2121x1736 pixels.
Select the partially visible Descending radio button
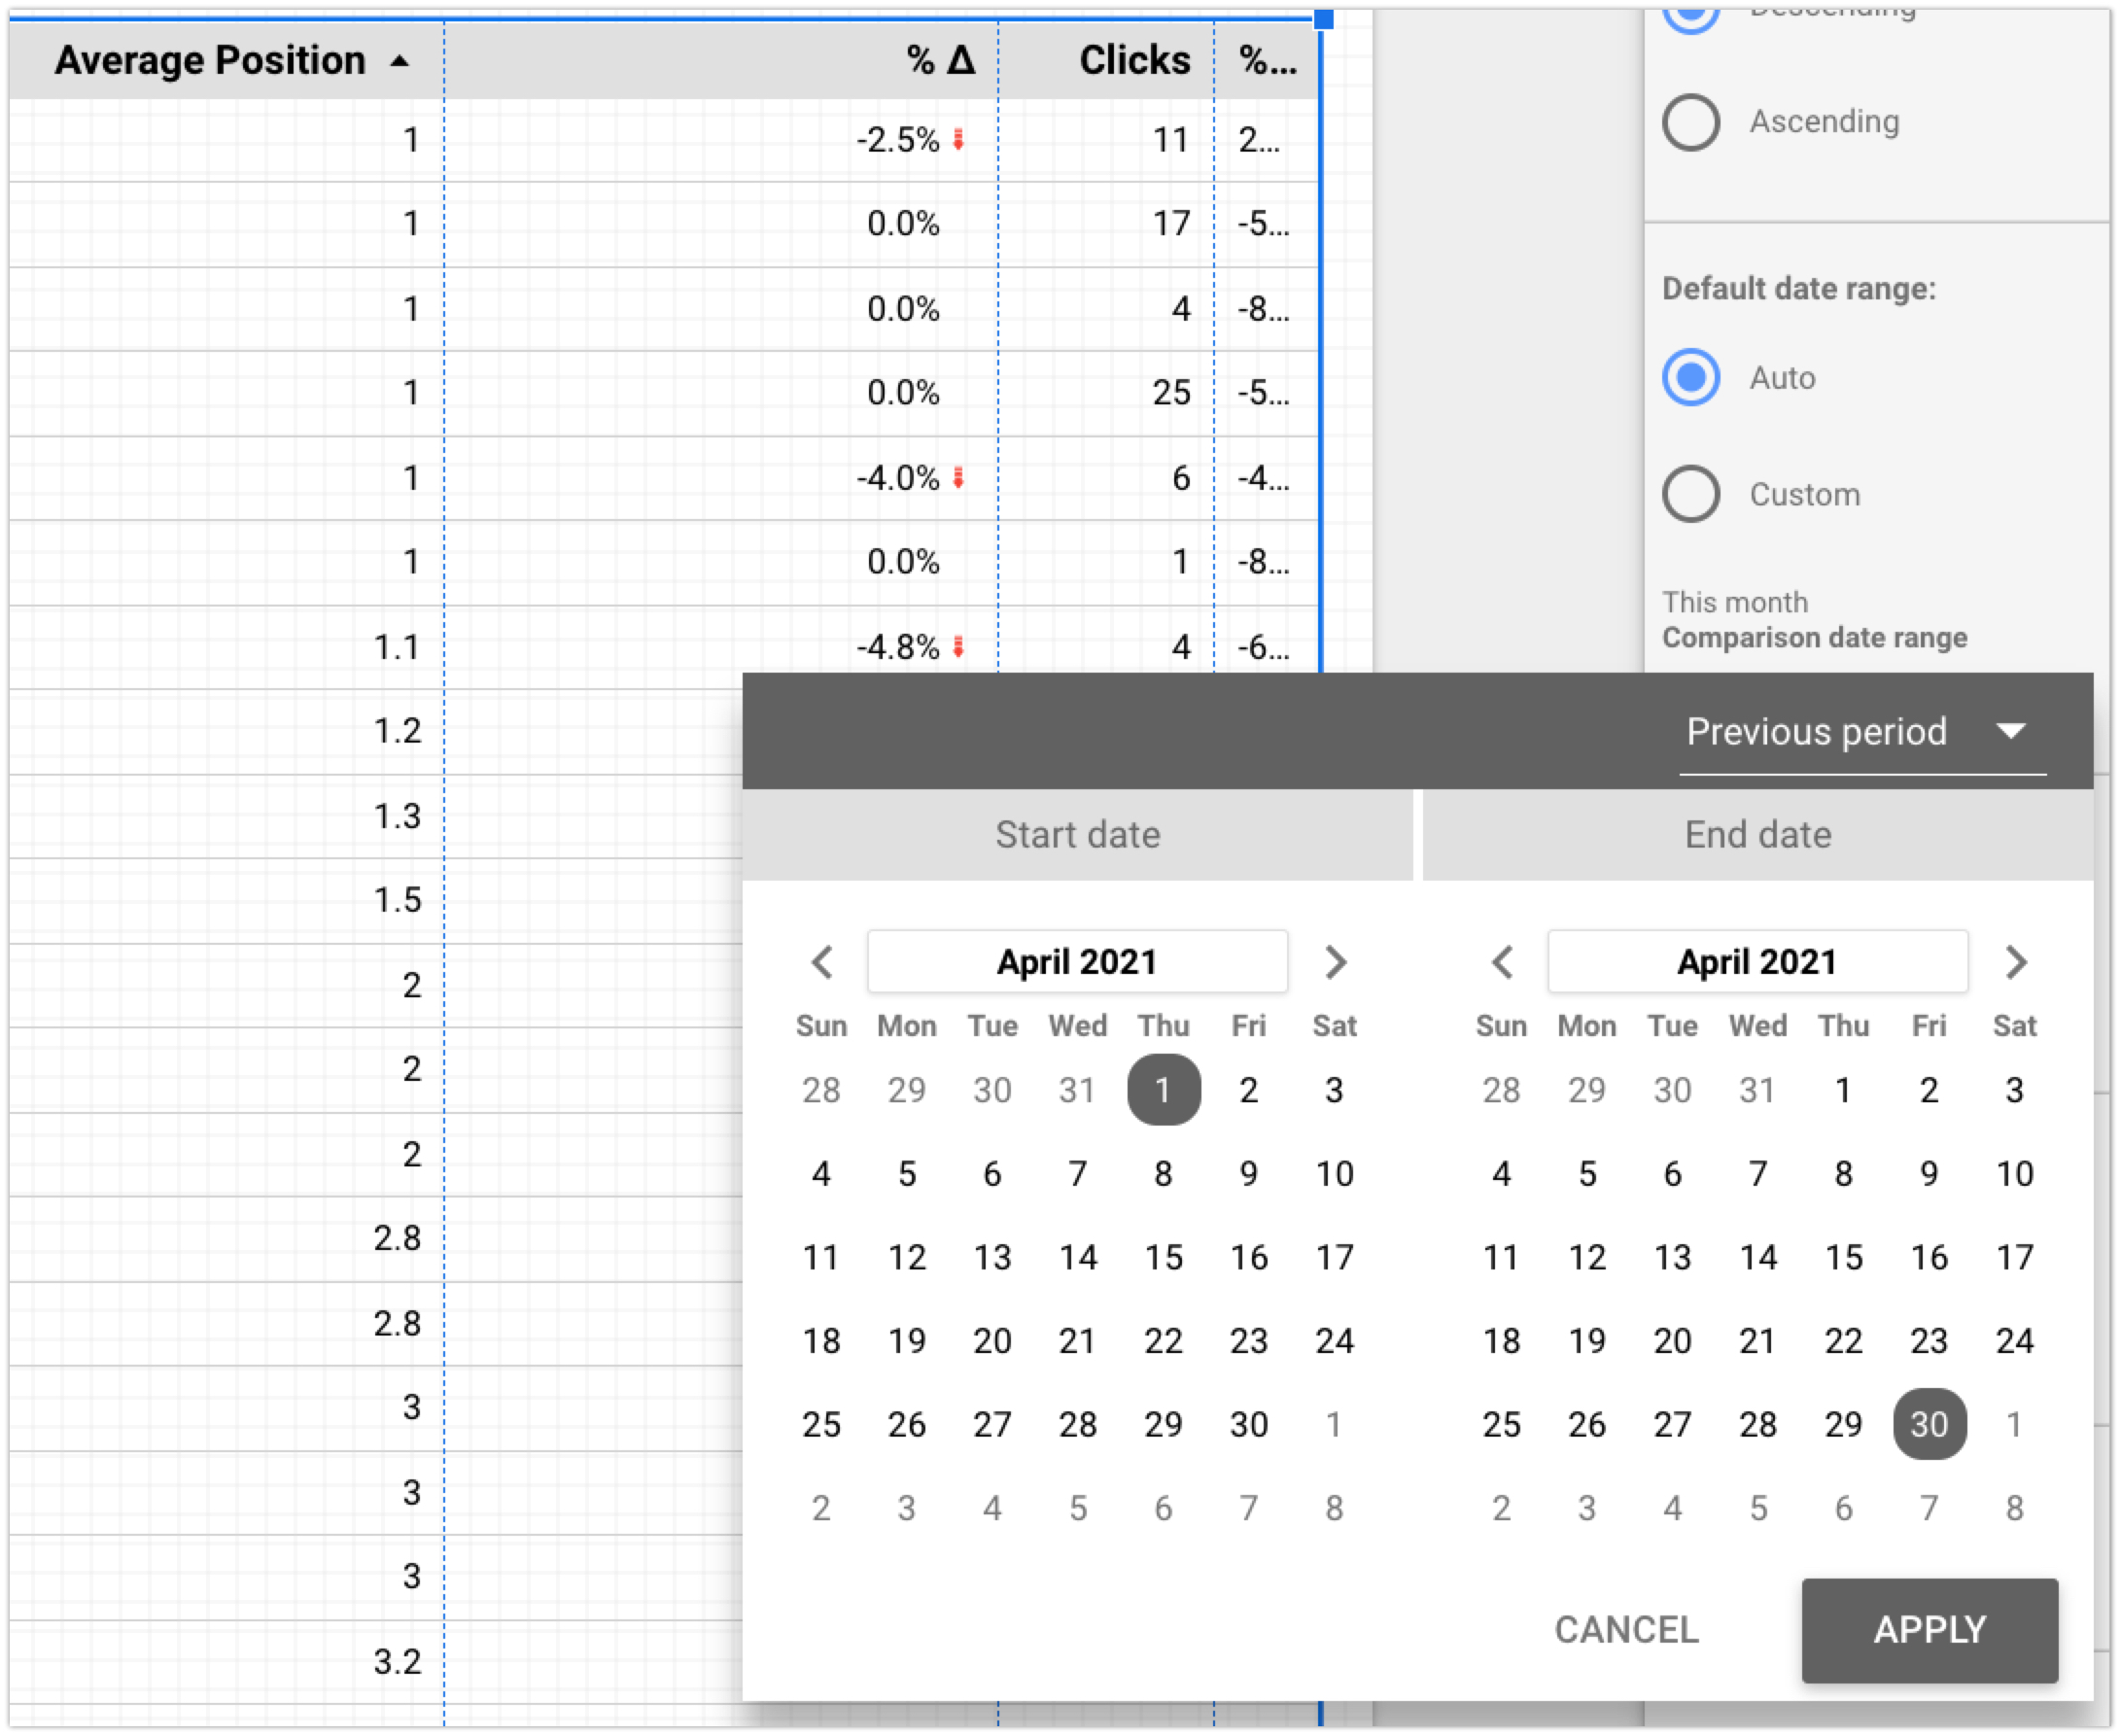(x=1691, y=20)
